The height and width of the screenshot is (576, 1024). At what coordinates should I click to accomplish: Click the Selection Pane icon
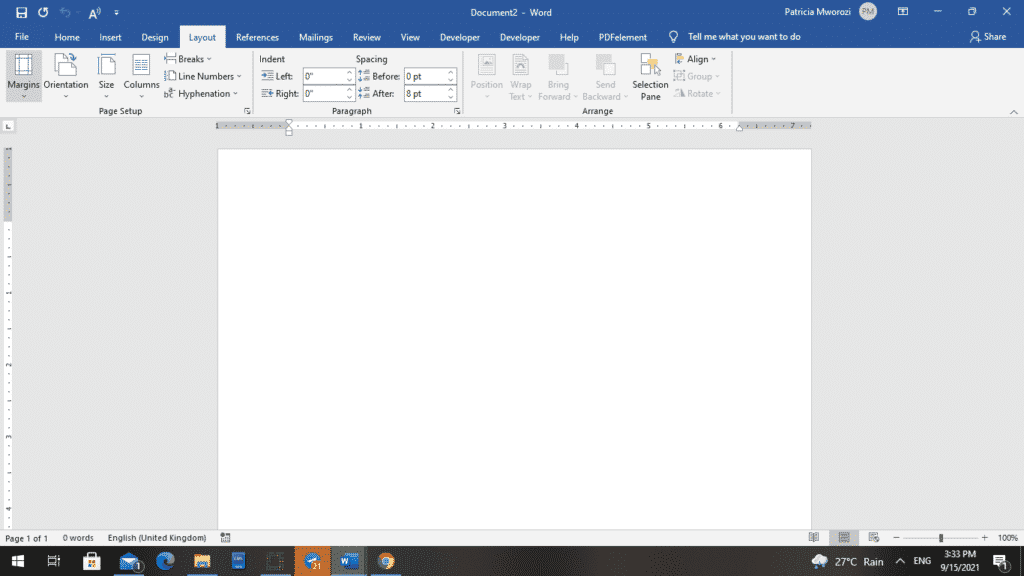649,76
